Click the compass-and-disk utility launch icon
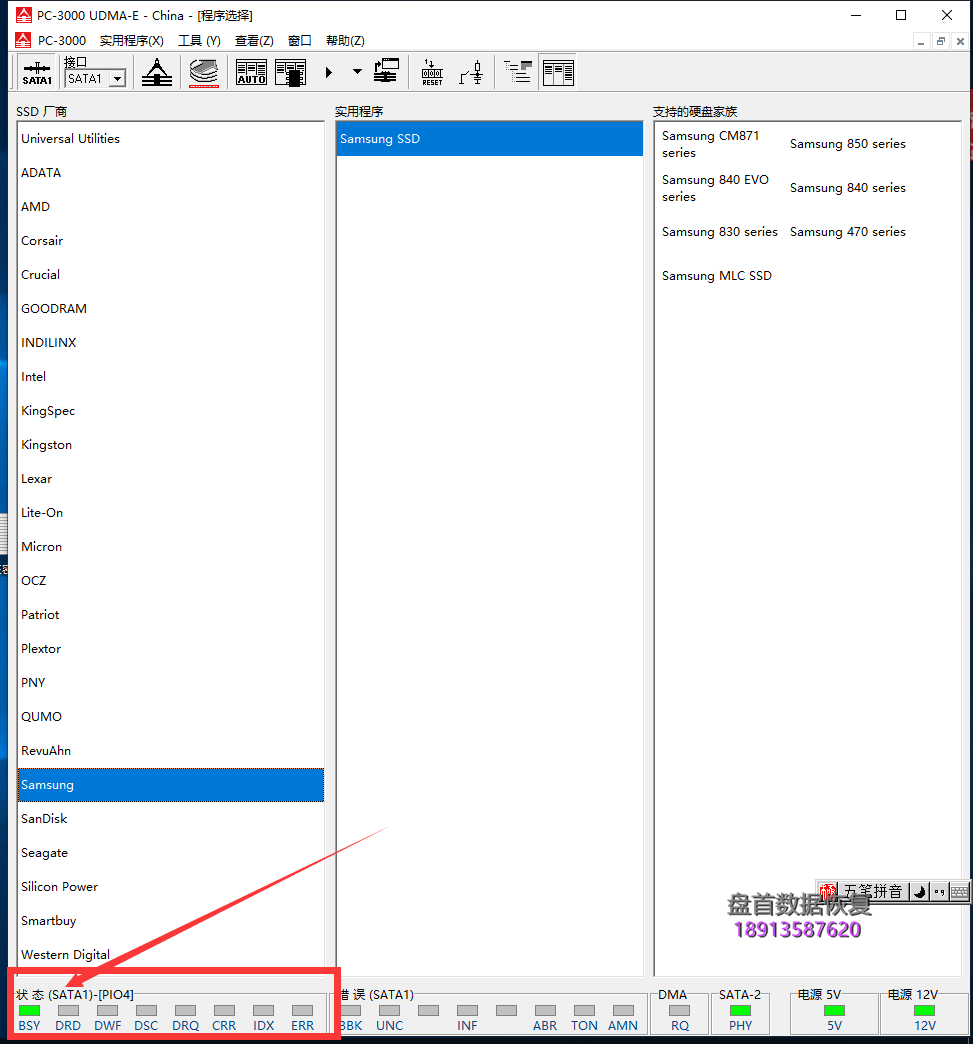 [157, 73]
